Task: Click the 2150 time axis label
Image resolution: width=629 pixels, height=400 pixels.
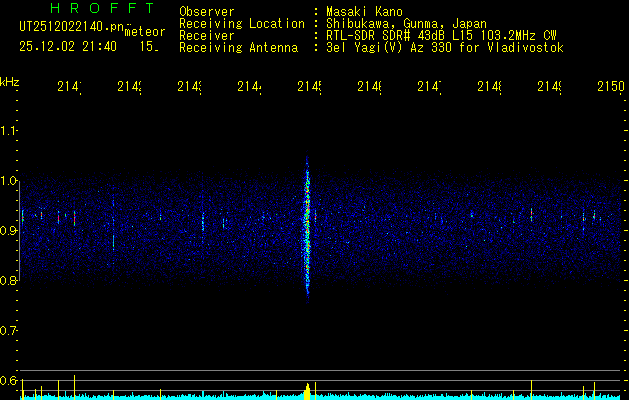Action: pos(611,86)
